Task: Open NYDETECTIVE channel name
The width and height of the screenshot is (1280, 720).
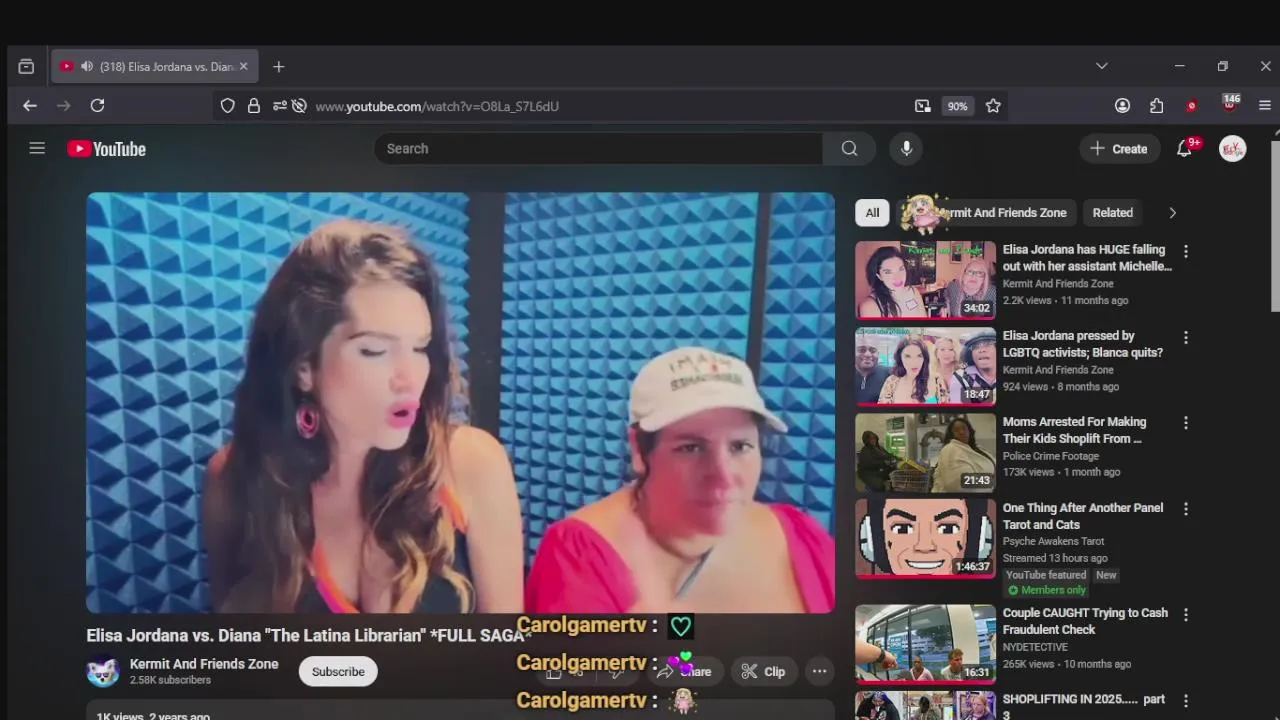Action: coord(1035,647)
